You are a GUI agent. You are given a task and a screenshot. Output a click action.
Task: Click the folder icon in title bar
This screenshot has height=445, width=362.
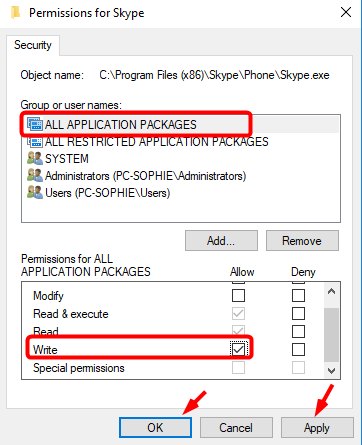[15, 13]
